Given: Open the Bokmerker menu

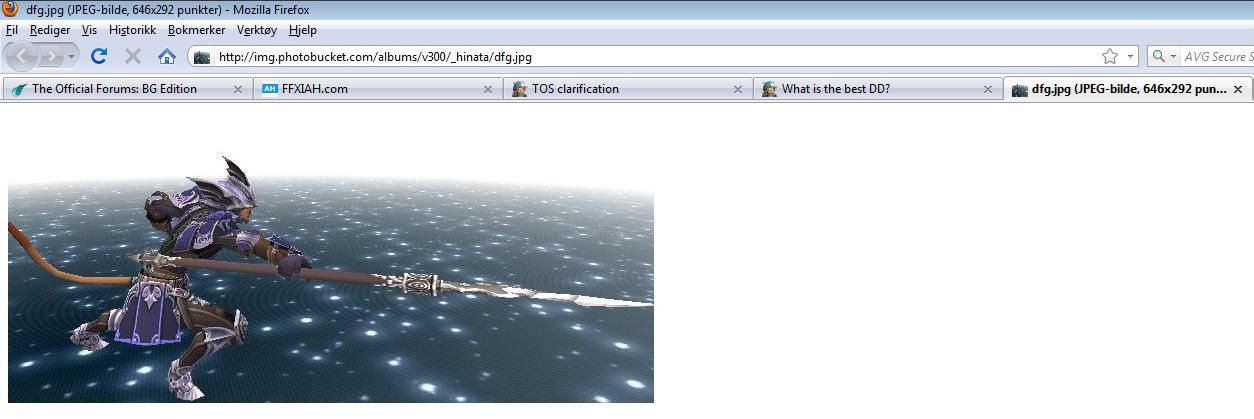Looking at the screenshot, I should (x=196, y=30).
